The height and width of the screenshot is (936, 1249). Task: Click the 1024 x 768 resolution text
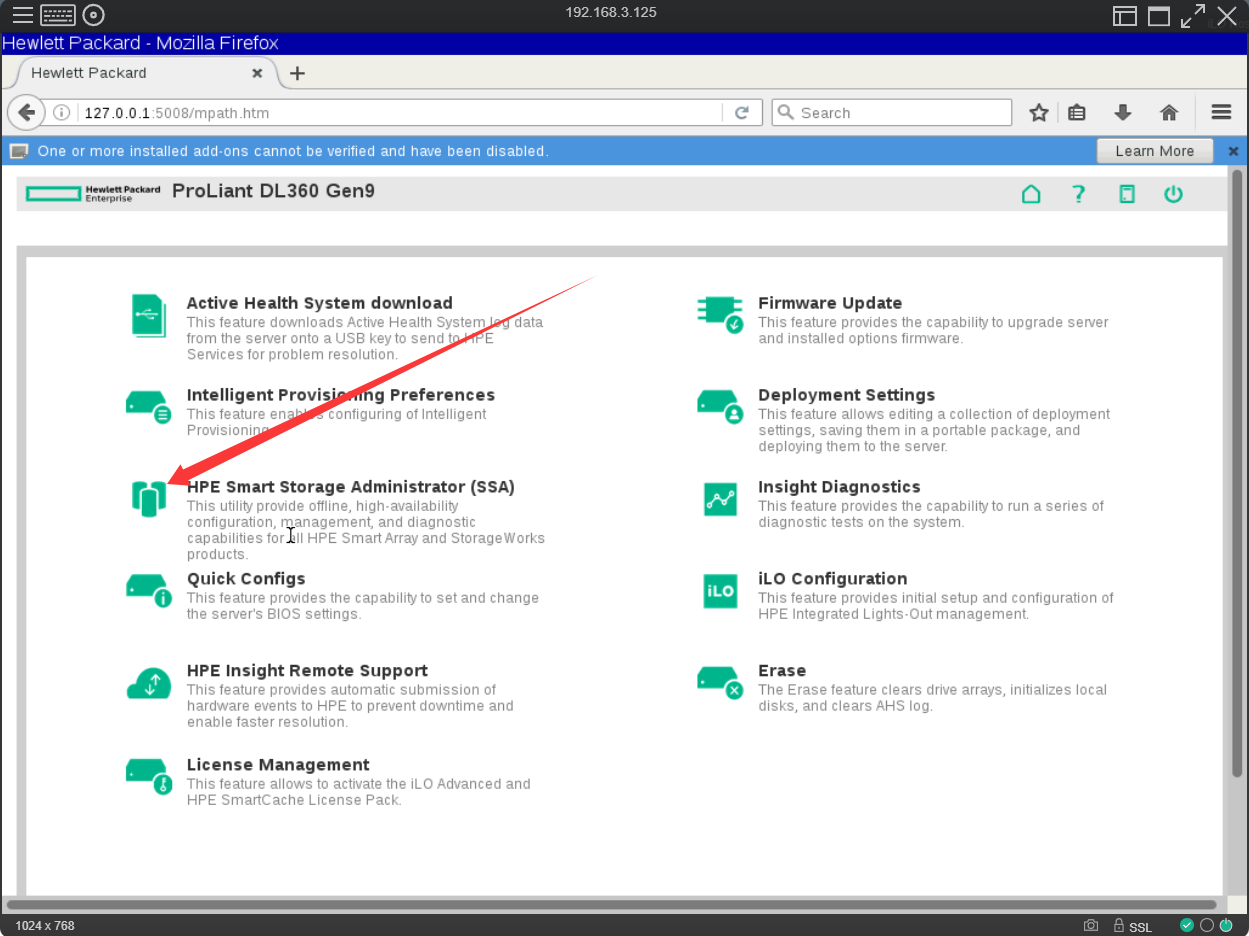(x=45, y=926)
